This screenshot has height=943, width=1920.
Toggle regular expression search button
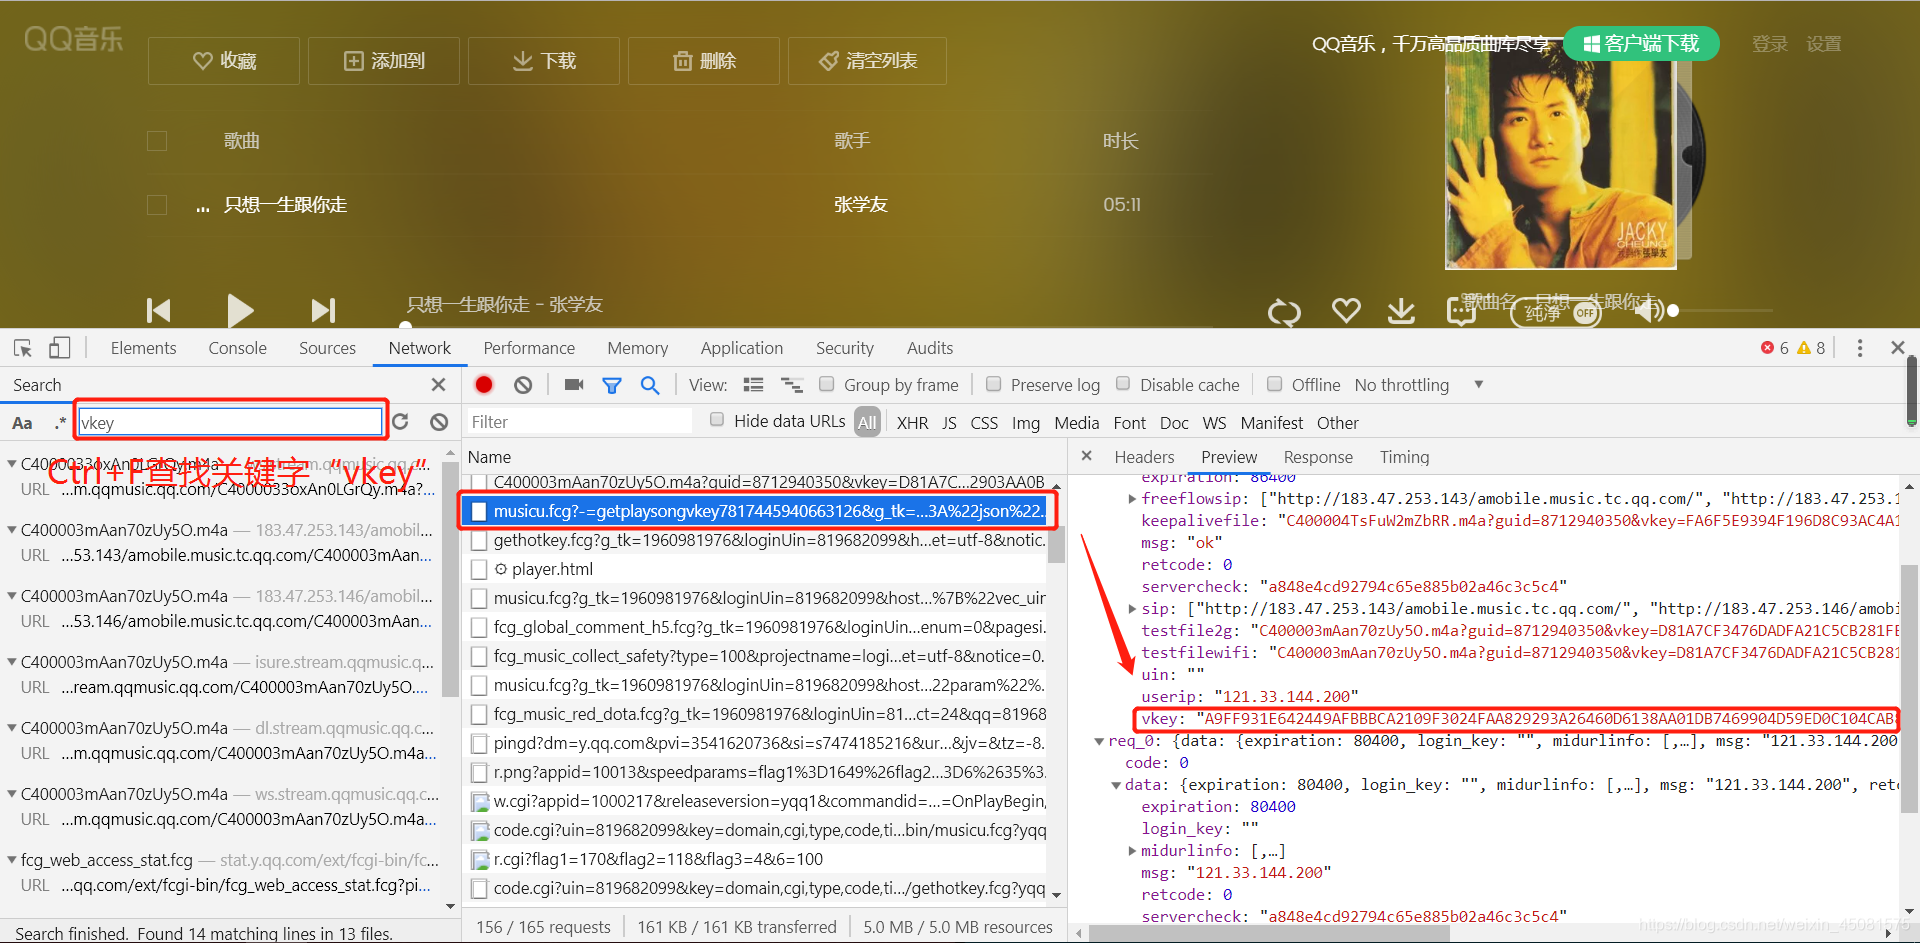pyautogui.click(x=60, y=423)
